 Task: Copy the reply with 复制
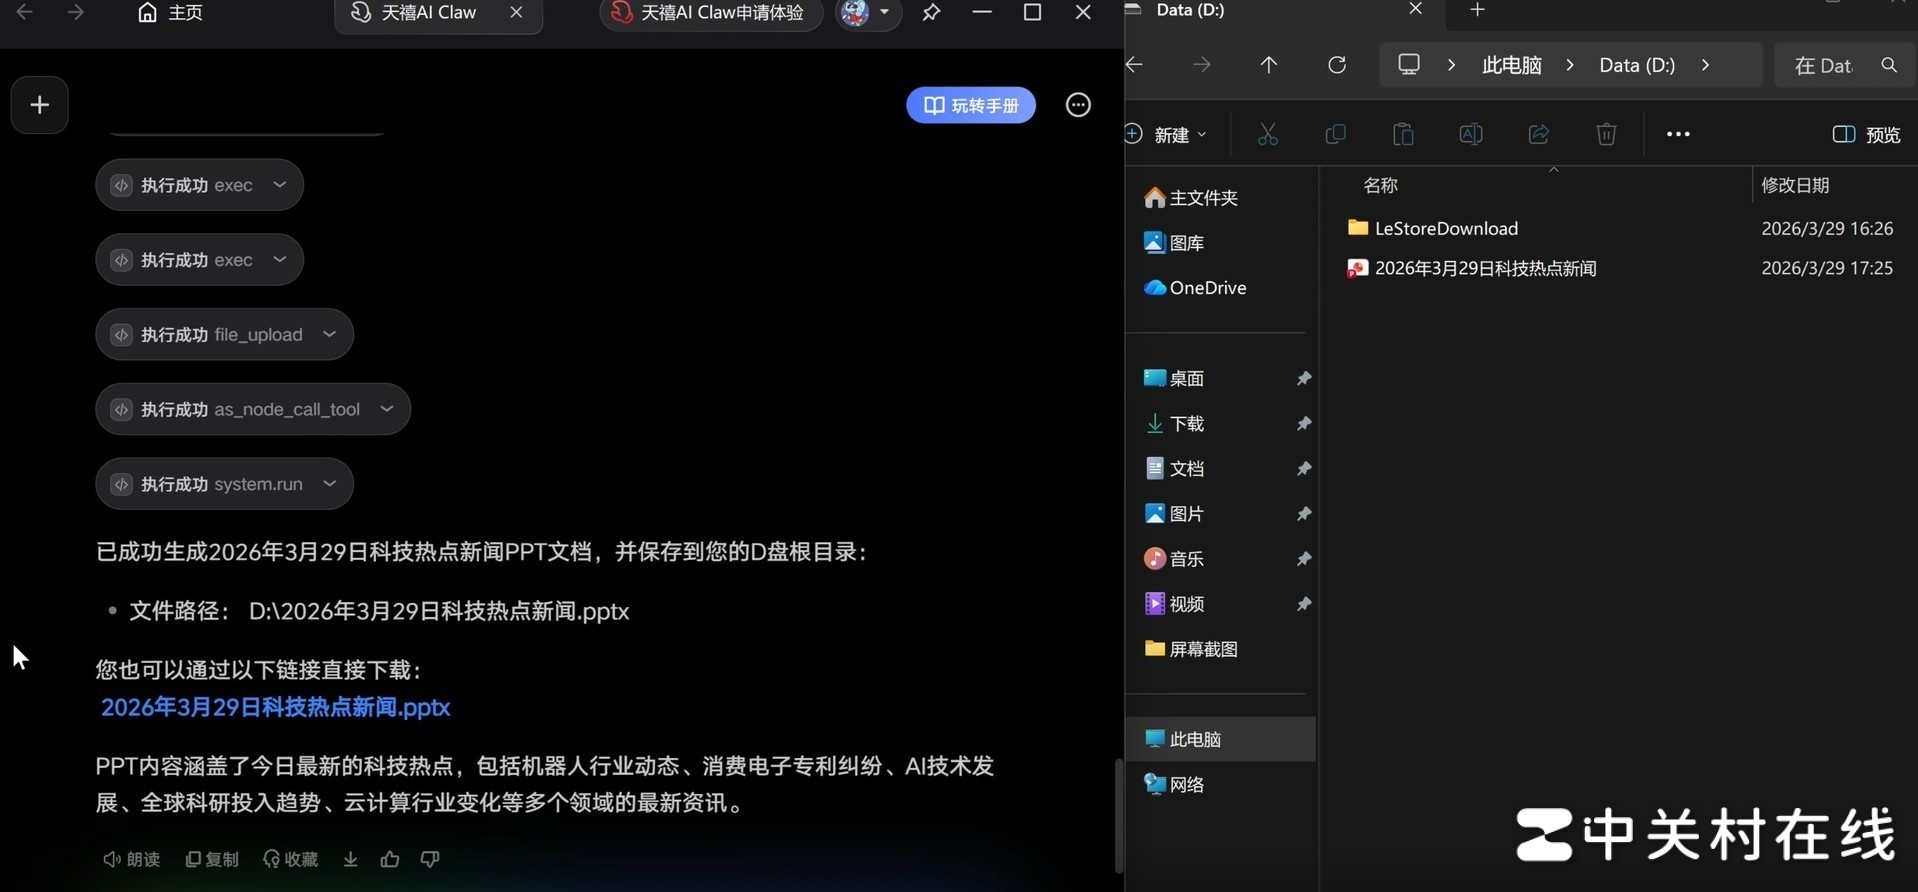212,859
